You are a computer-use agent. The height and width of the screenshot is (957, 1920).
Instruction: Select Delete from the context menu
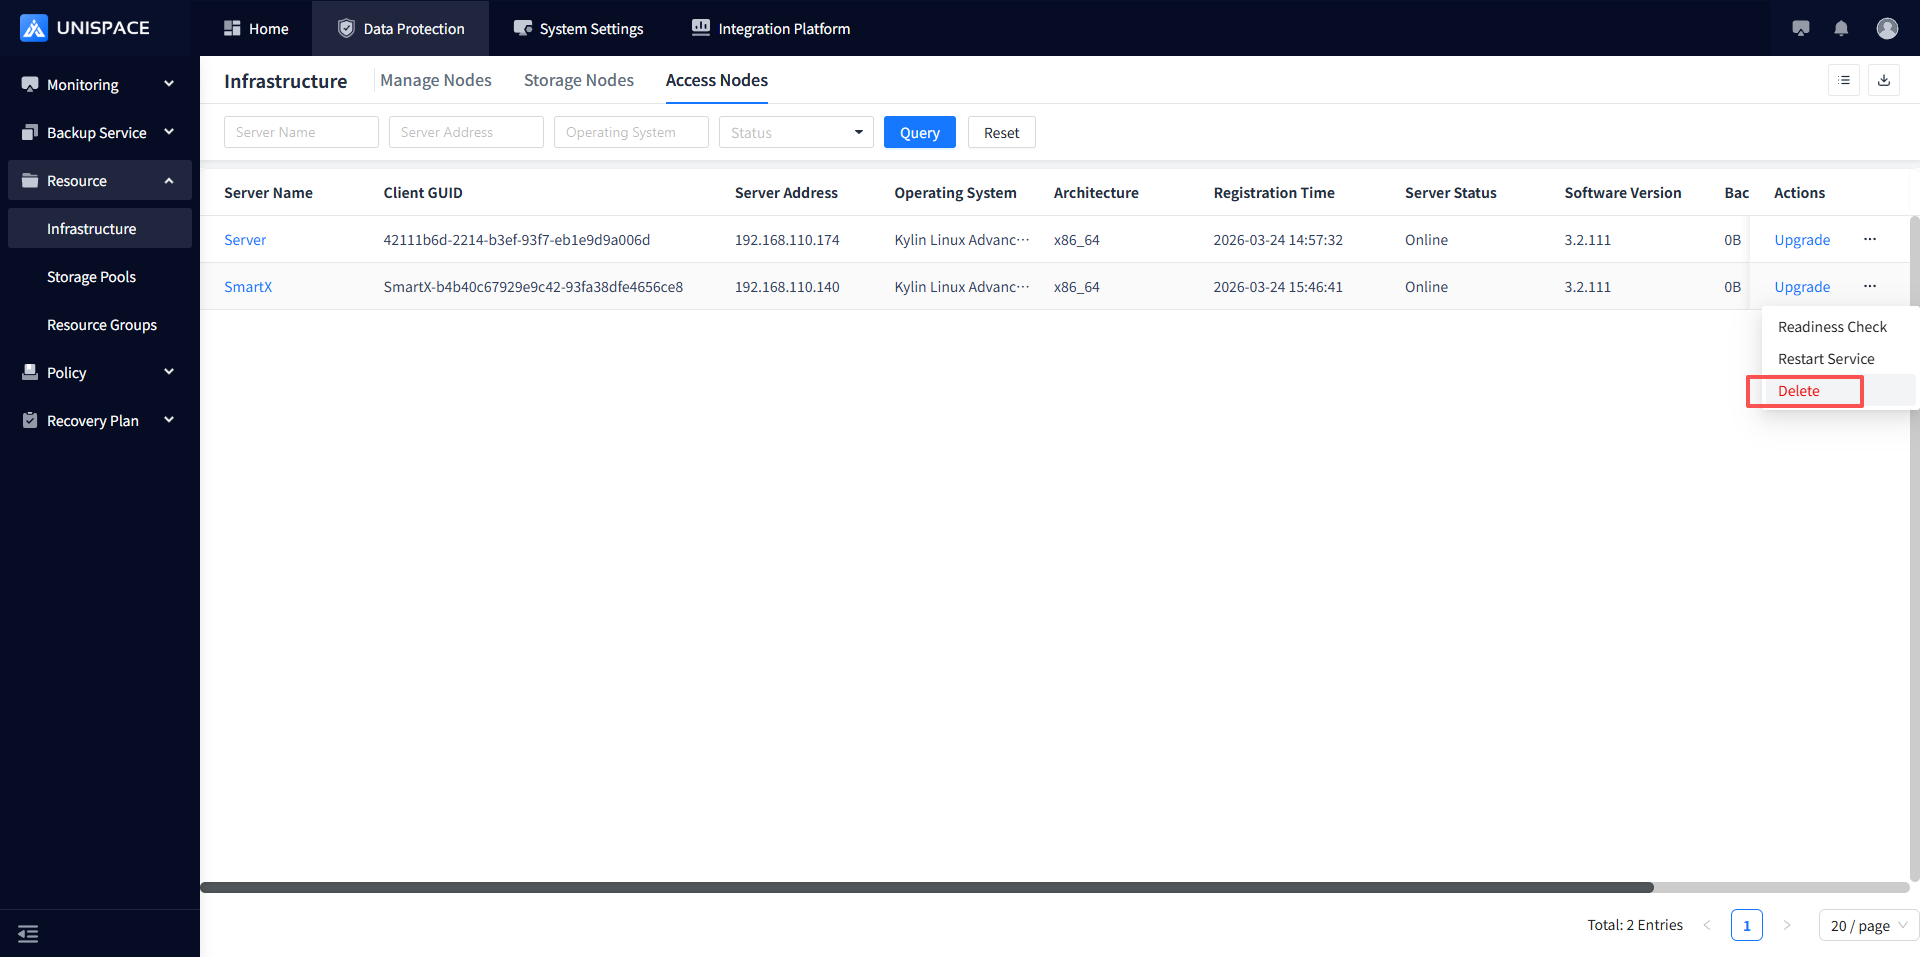pos(1799,391)
